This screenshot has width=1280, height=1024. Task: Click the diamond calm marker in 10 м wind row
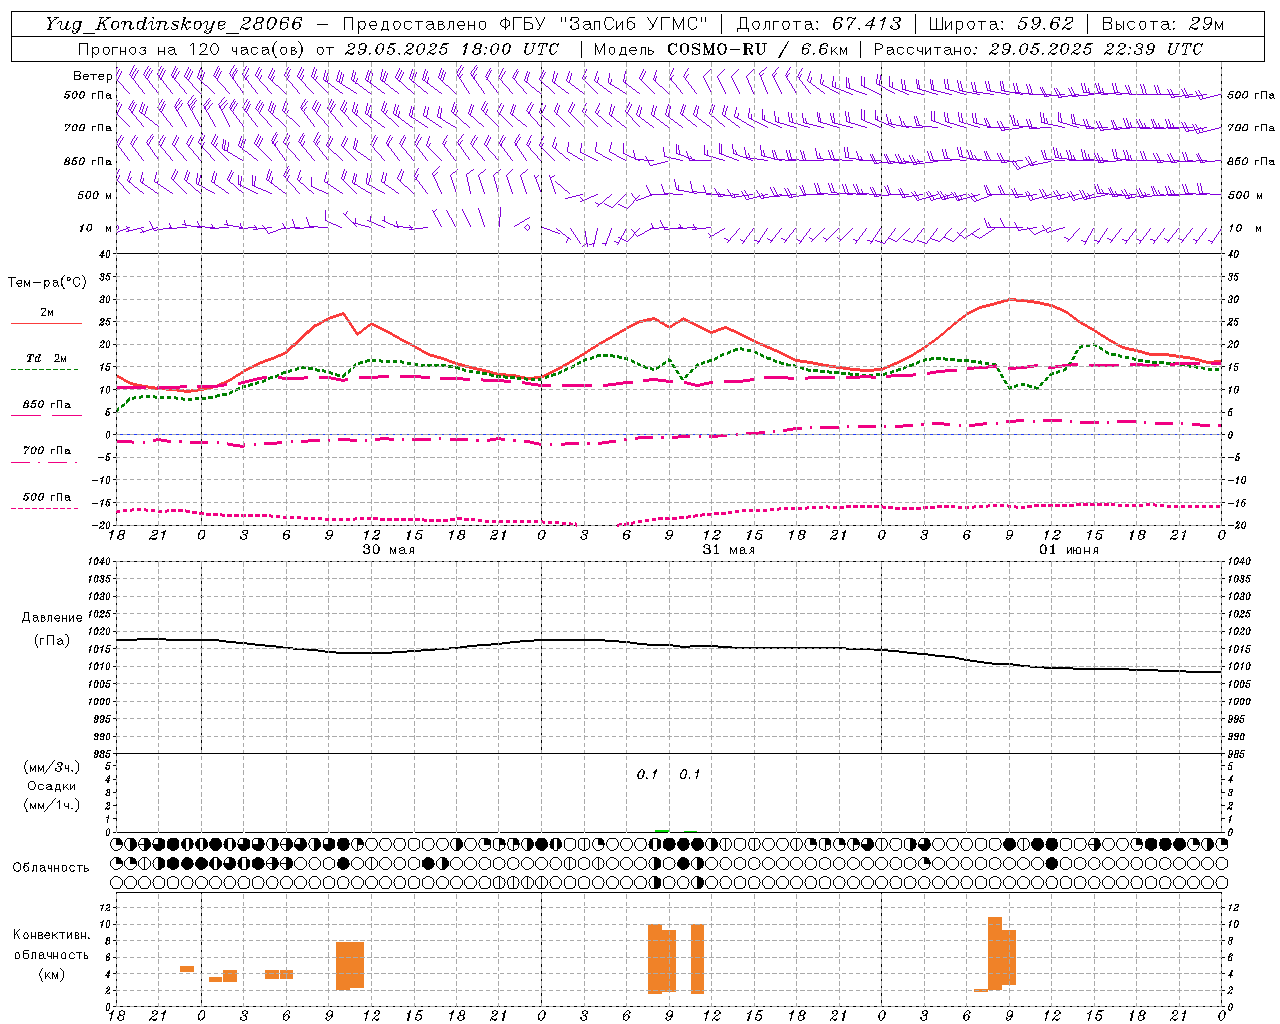(x=527, y=227)
